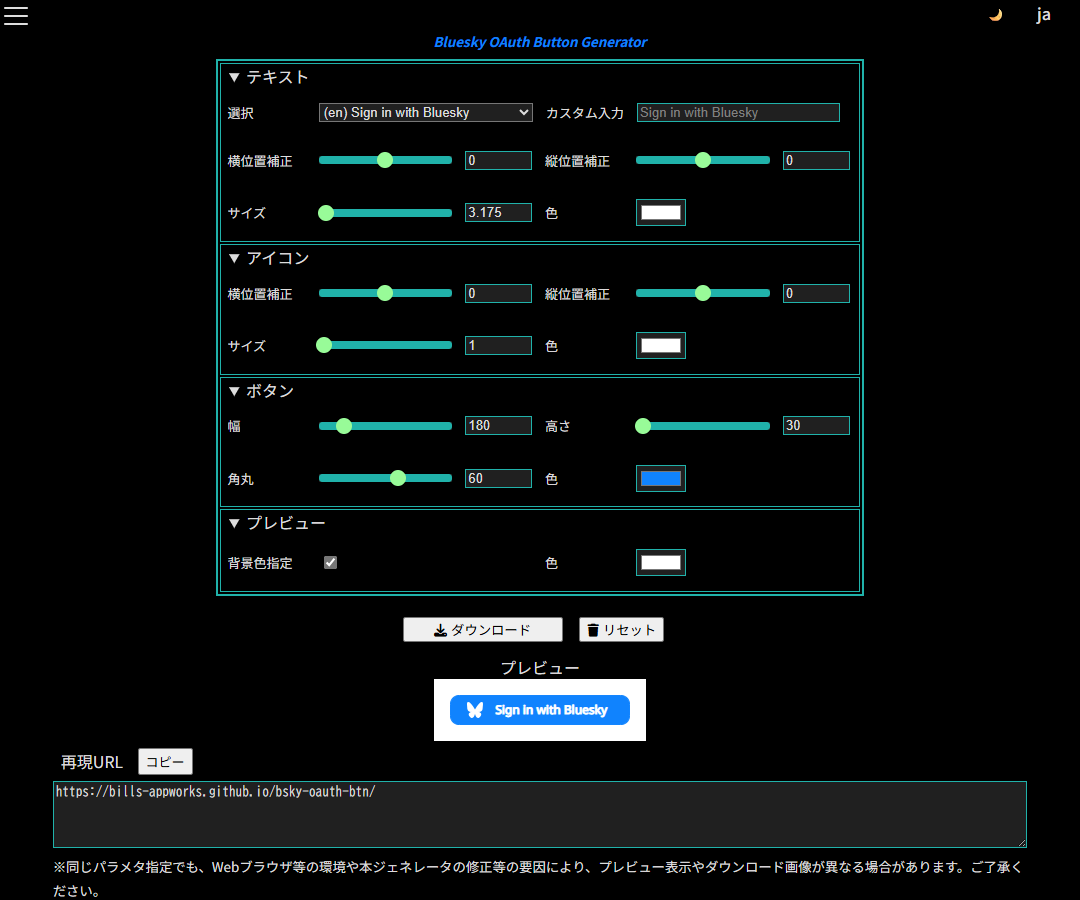Image resolution: width=1080 pixels, height=900 pixels.
Task: Click the download button with arrow icon
Action: point(483,629)
